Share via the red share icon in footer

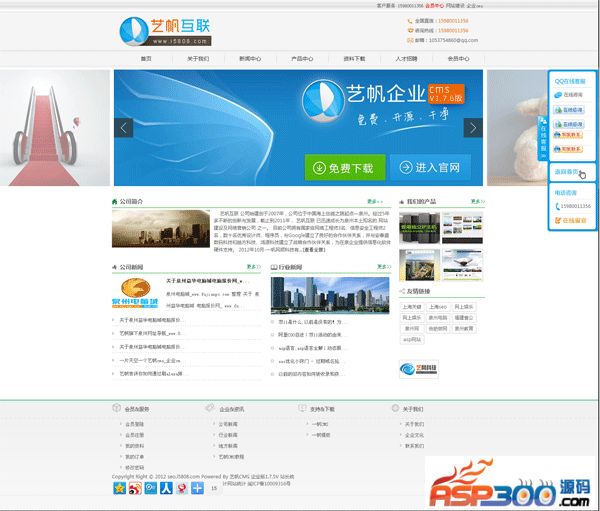coord(182,488)
